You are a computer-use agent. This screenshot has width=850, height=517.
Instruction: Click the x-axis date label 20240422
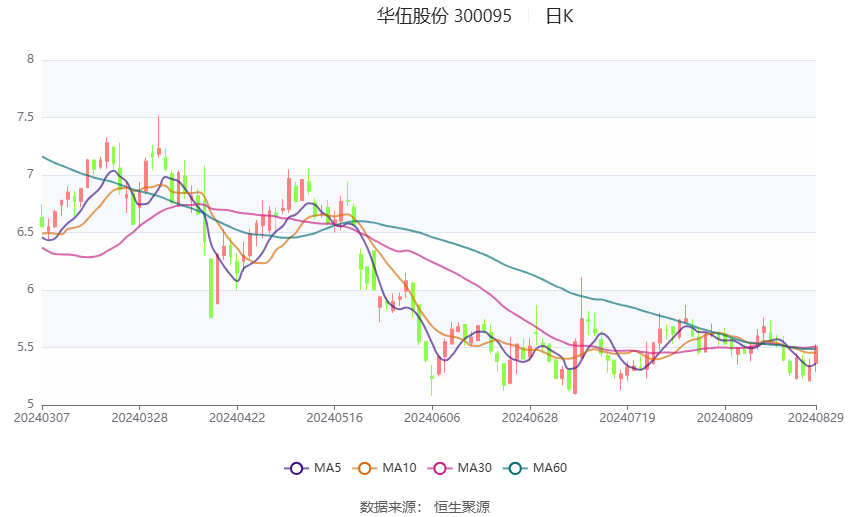coord(237,418)
